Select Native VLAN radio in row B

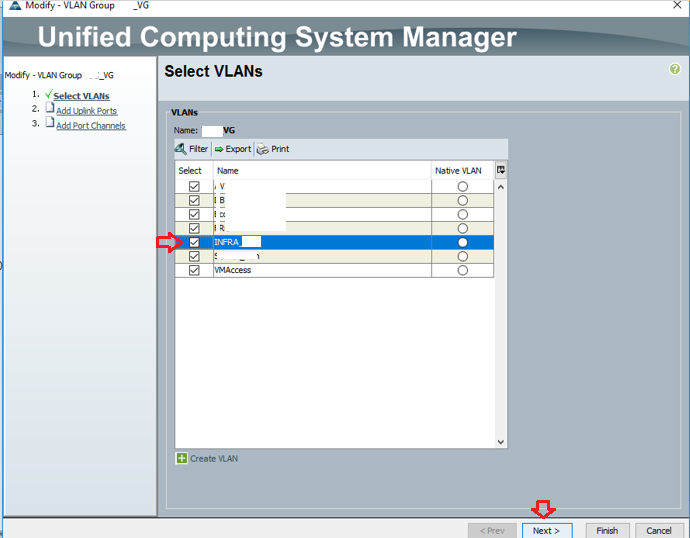coord(462,201)
